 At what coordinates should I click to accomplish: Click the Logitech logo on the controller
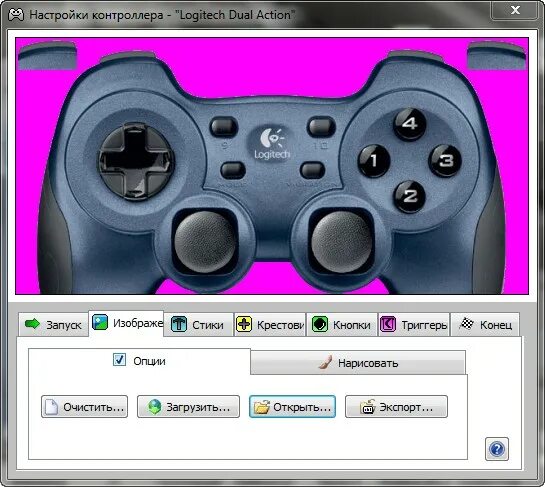[x=271, y=143]
